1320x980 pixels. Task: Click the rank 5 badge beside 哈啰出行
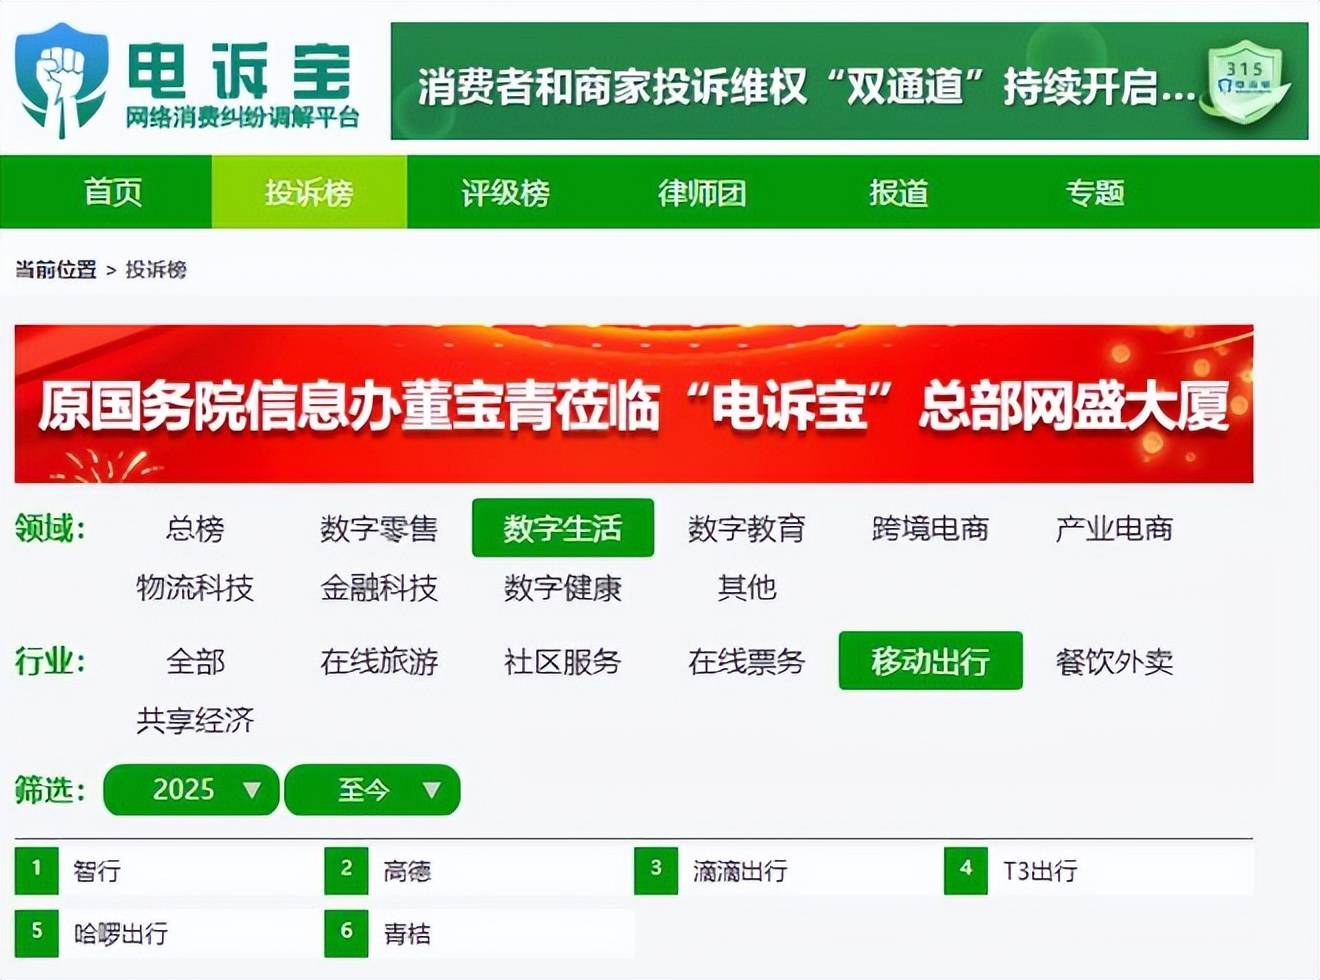[37, 932]
